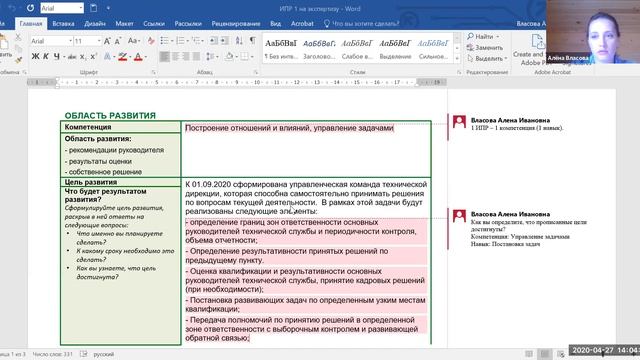Expand the styles gallery more arrow
This screenshot has width=640, height=360.
pyautogui.click(x=457, y=59)
